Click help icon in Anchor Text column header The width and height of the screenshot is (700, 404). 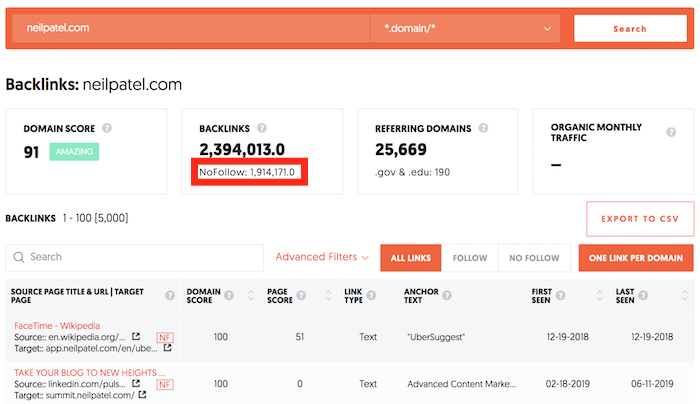[x=446, y=296]
